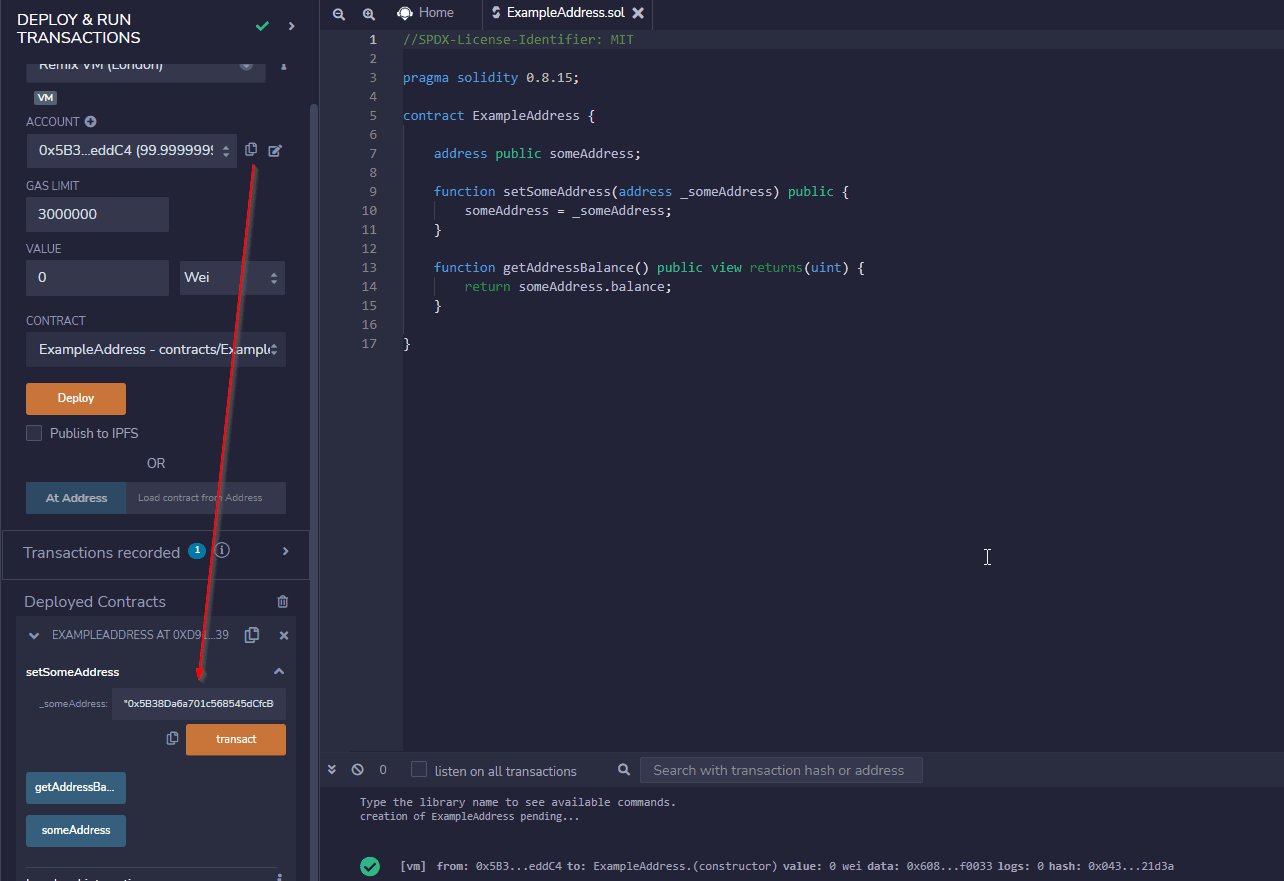This screenshot has width=1284, height=881.
Task: Click the pending transactions count 0
Action: (383, 770)
